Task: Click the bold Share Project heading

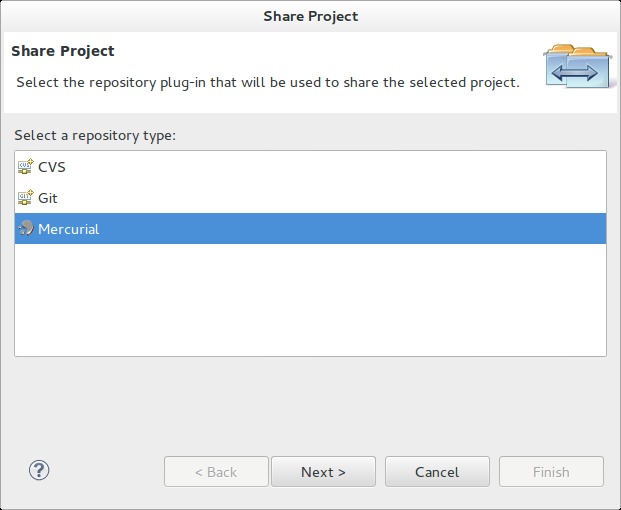Action: point(63,51)
